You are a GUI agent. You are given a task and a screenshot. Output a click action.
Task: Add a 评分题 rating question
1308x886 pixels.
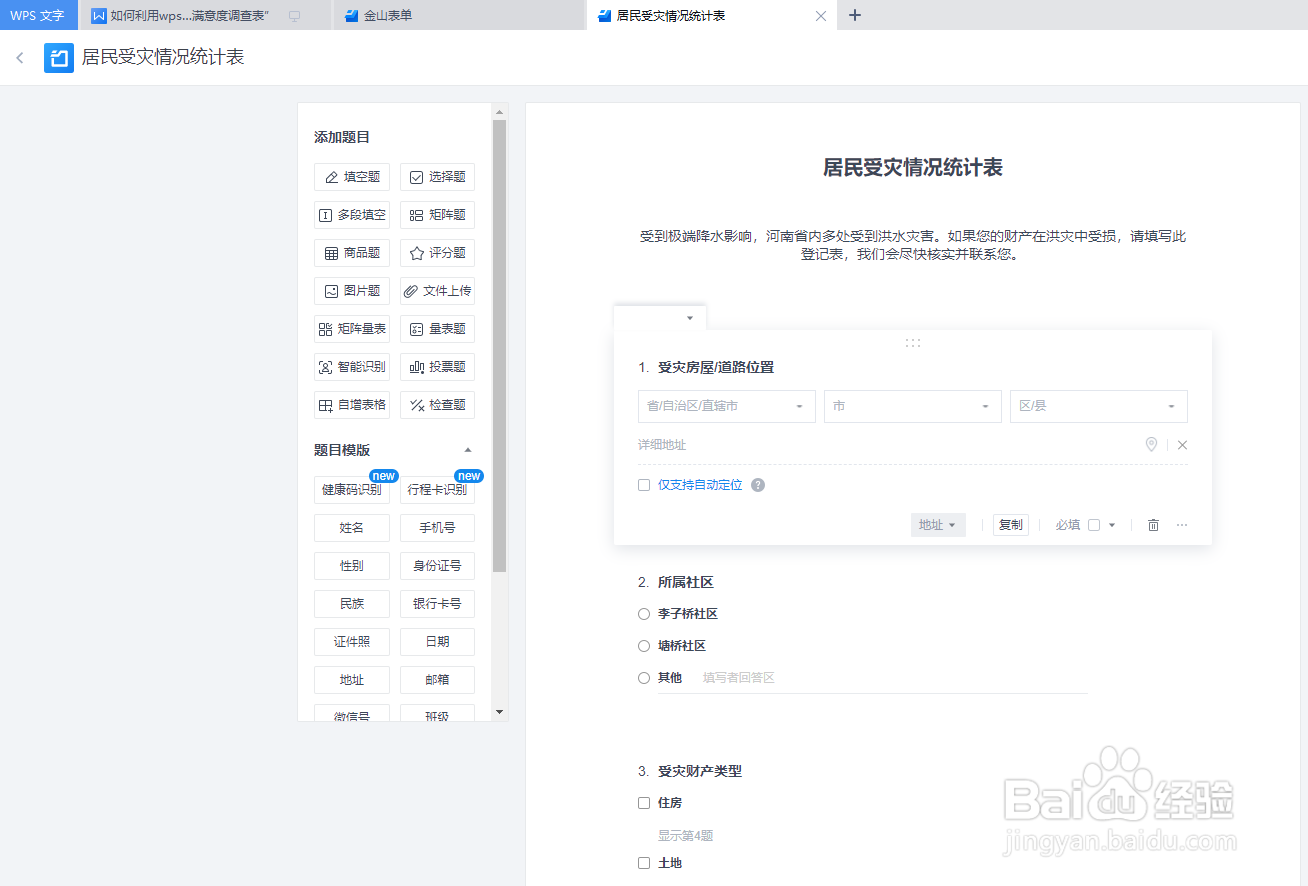click(437, 252)
